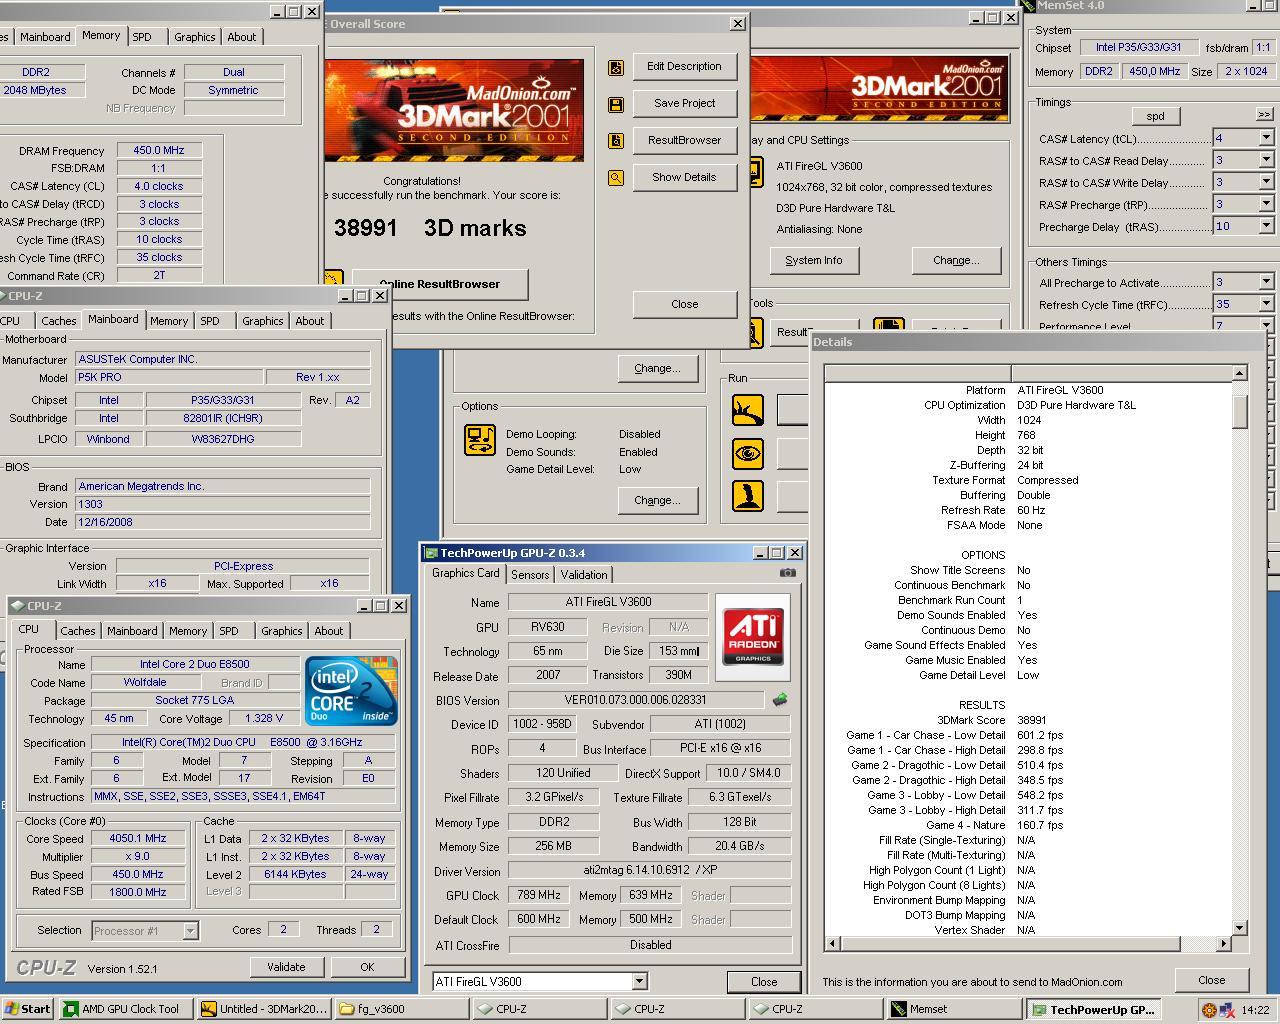Click the Edit Description icon in Overall Score
The image size is (1280, 1024).
pyautogui.click(x=616, y=67)
